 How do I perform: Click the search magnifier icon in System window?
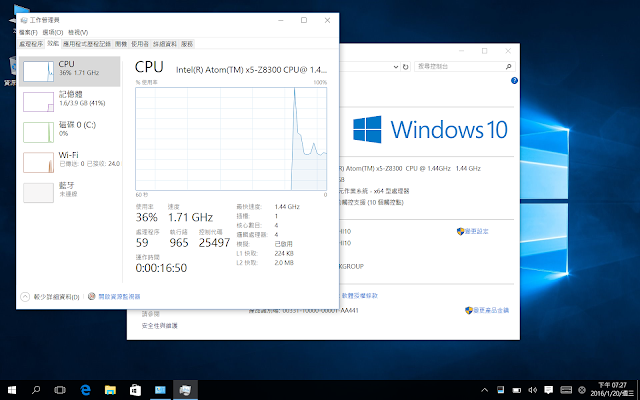point(509,67)
